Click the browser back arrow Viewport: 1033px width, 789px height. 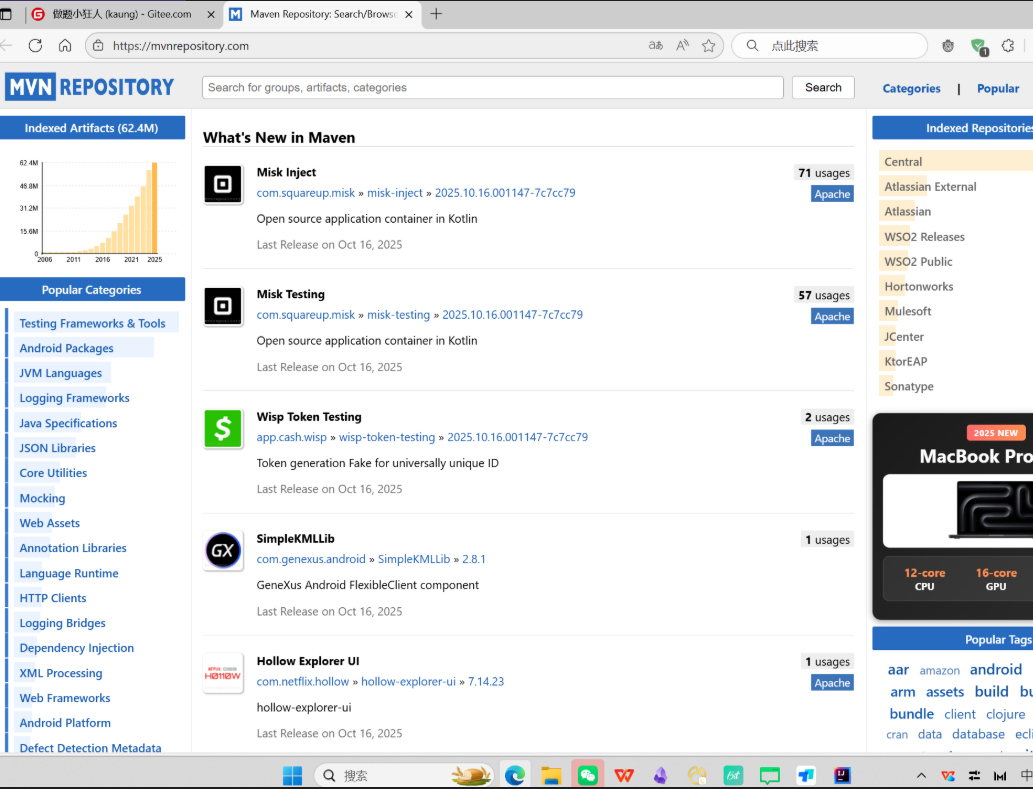(x=7, y=45)
